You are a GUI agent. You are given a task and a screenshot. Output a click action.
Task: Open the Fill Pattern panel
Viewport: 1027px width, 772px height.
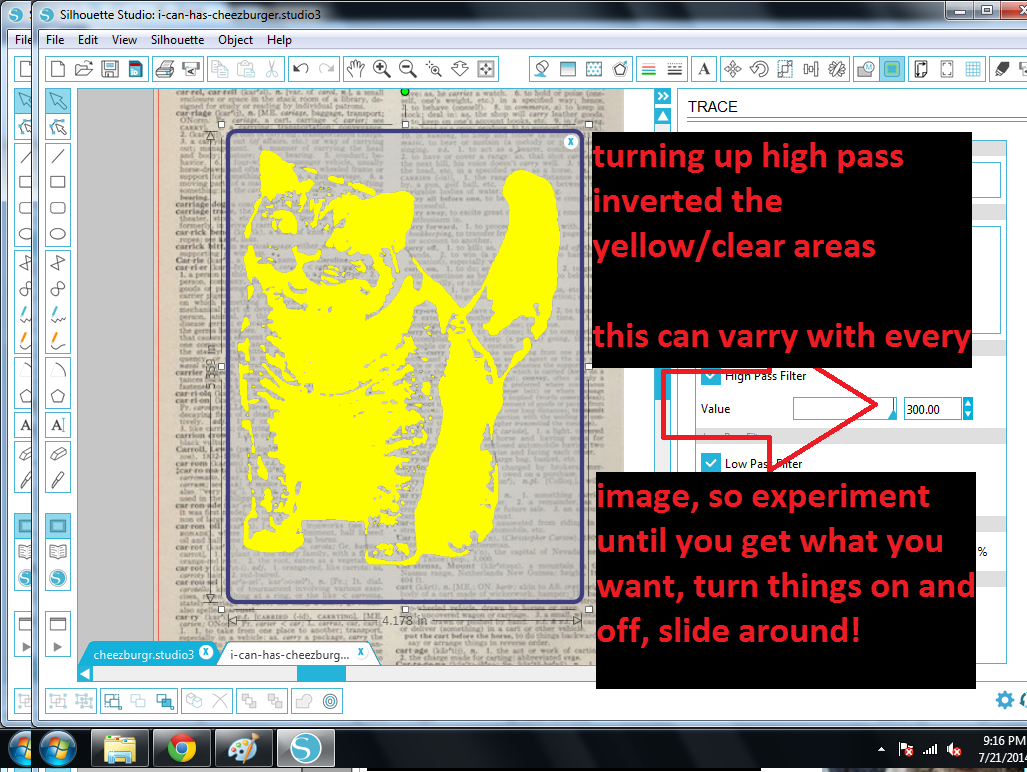pos(594,69)
